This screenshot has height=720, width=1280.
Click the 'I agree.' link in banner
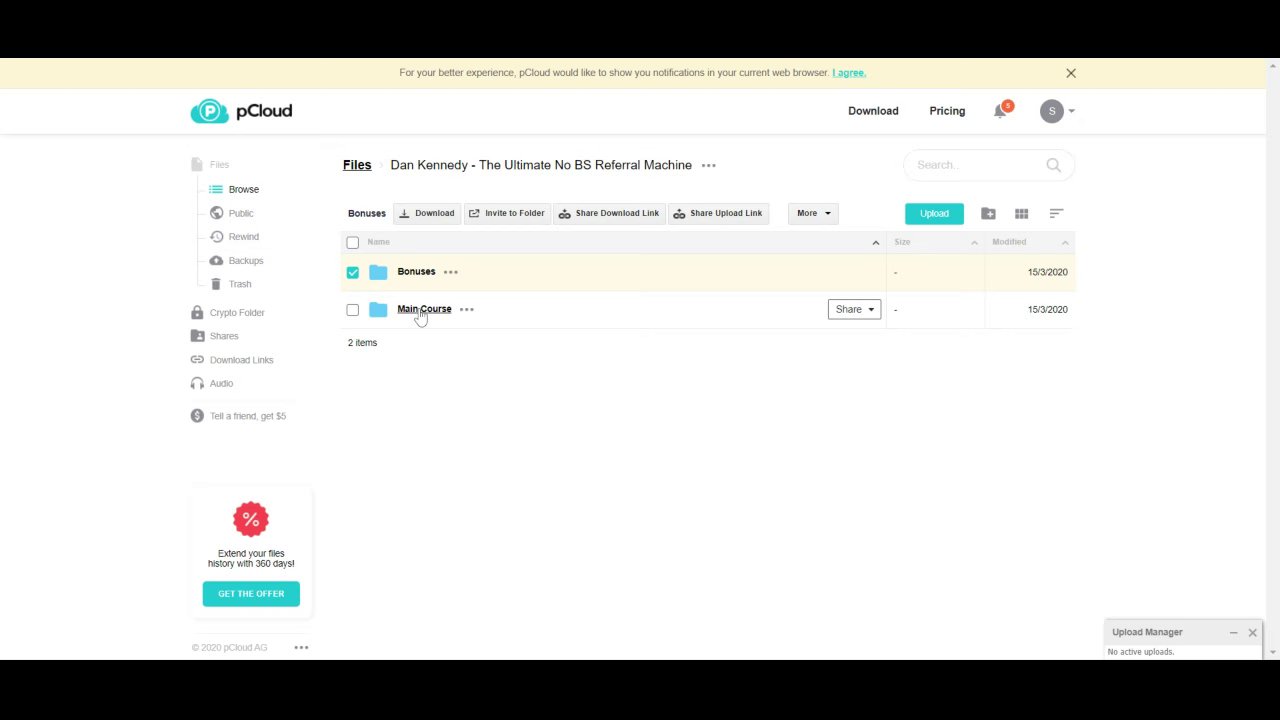849,73
